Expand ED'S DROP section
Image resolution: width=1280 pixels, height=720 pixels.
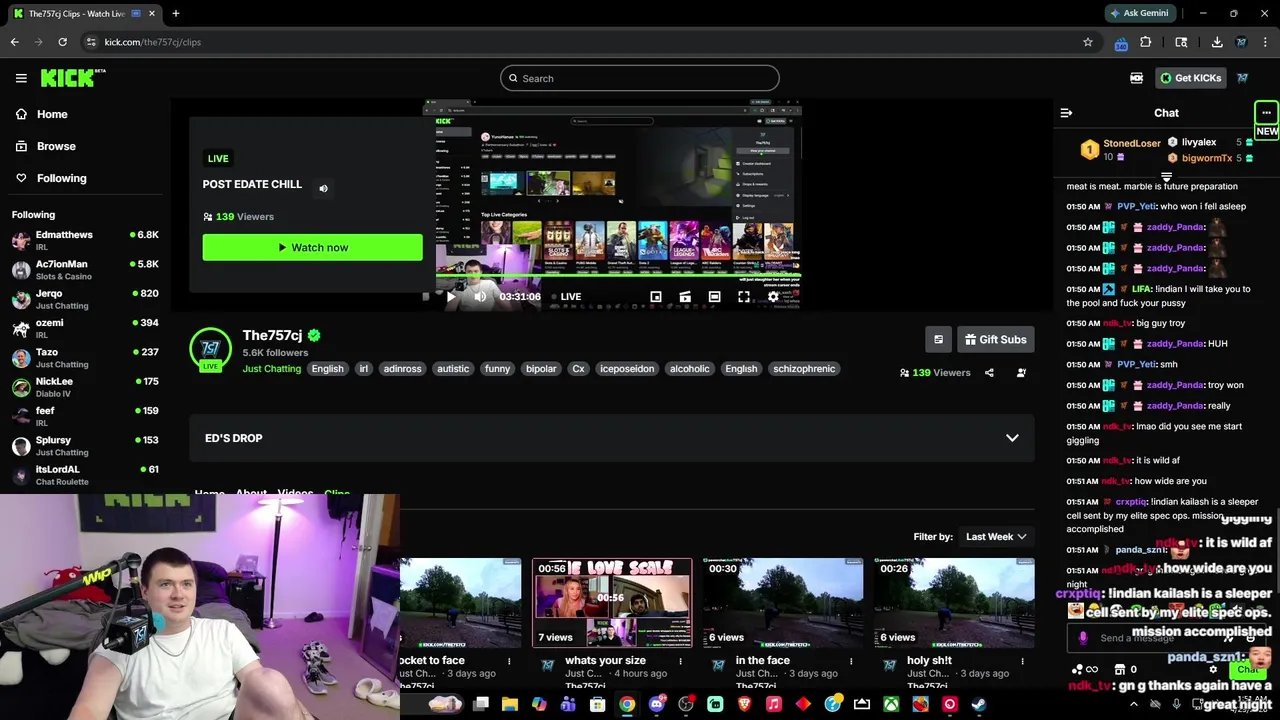611,438
